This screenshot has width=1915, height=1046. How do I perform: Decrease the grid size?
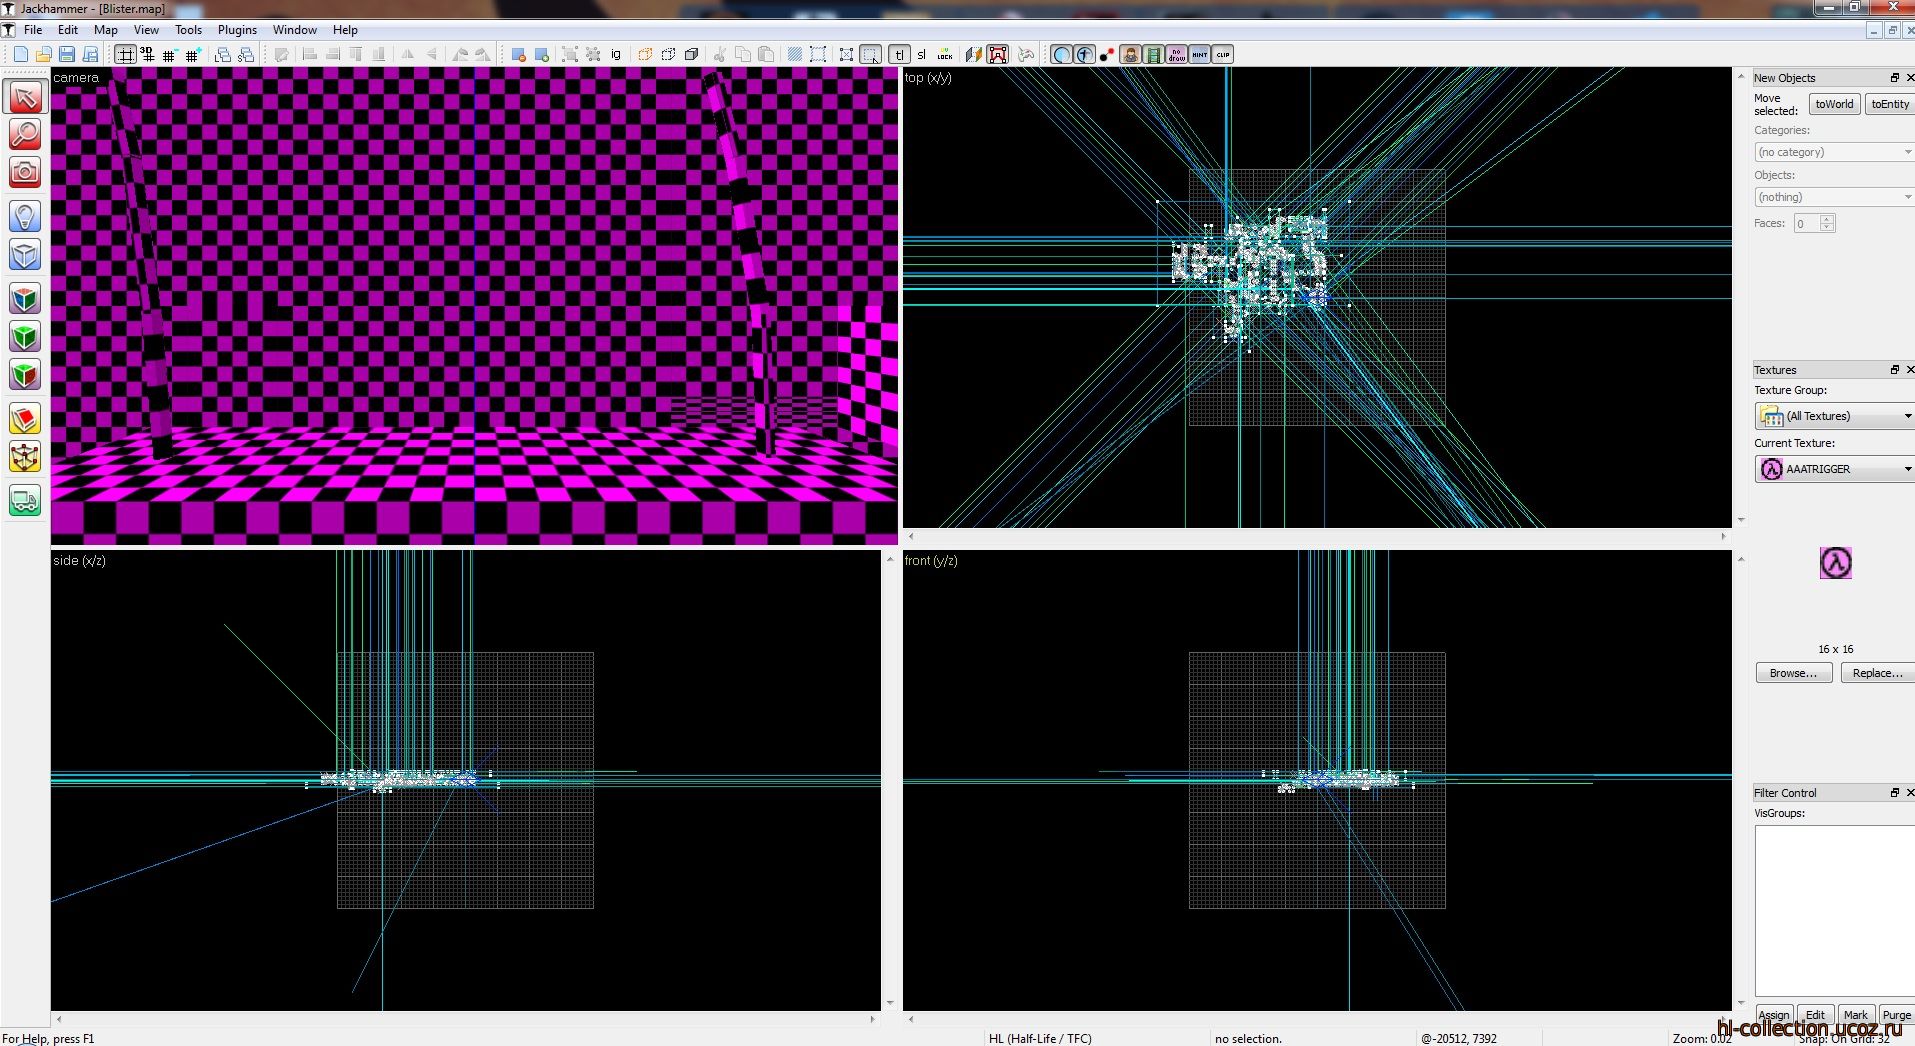pyautogui.click(x=169, y=54)
